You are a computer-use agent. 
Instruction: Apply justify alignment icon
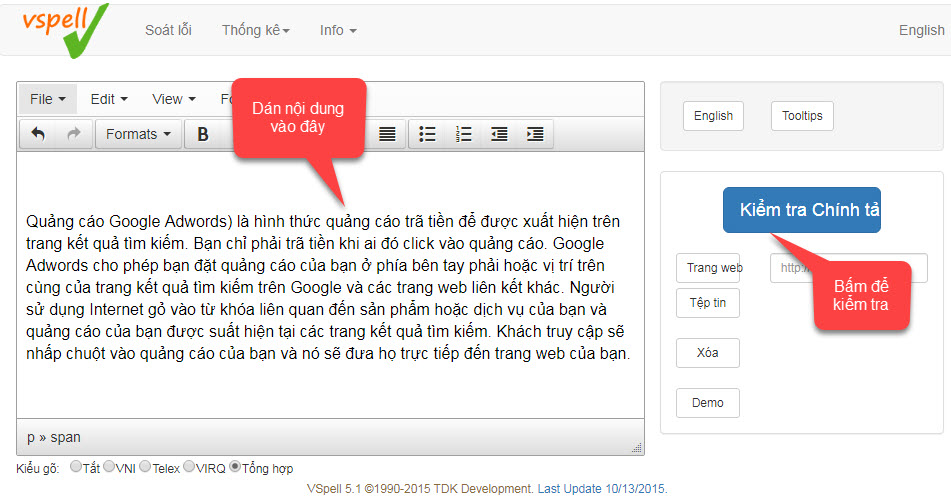point(387,134)
